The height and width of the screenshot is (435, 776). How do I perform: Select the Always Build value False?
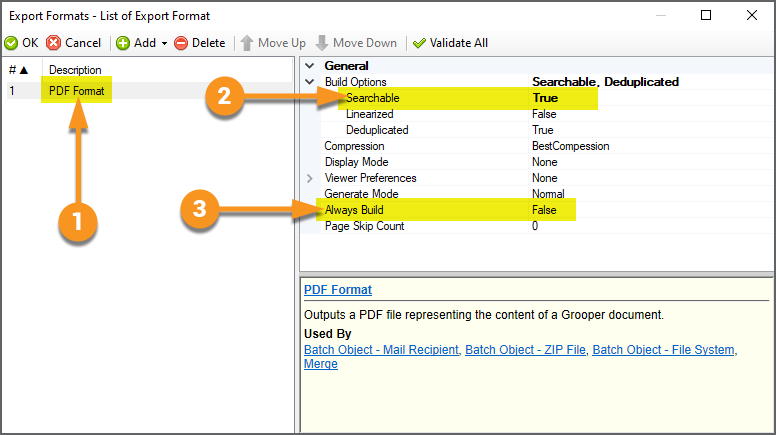point(546,210)
